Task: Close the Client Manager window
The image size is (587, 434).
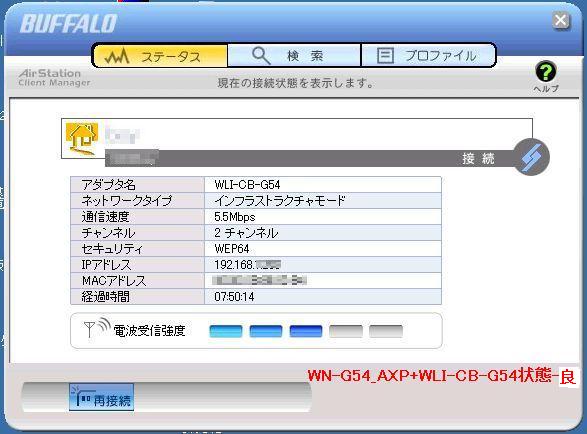Action: tap(561, 20)
